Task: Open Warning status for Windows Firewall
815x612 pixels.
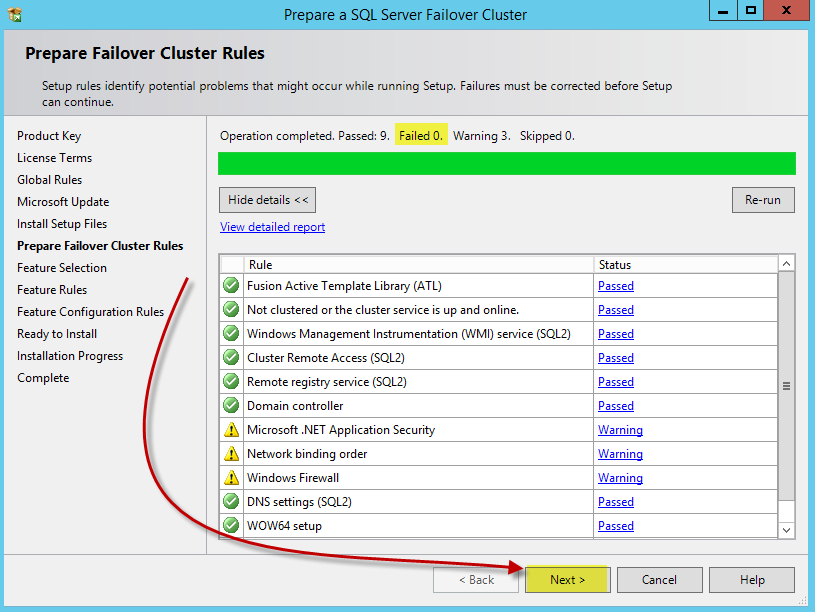Action: point(620,478)
